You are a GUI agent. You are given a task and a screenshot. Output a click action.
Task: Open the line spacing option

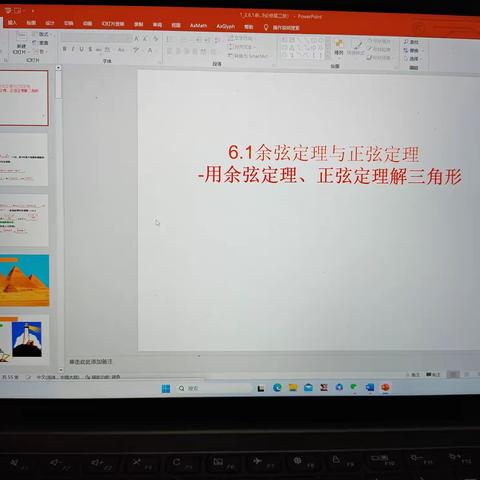tap(217, 41)
